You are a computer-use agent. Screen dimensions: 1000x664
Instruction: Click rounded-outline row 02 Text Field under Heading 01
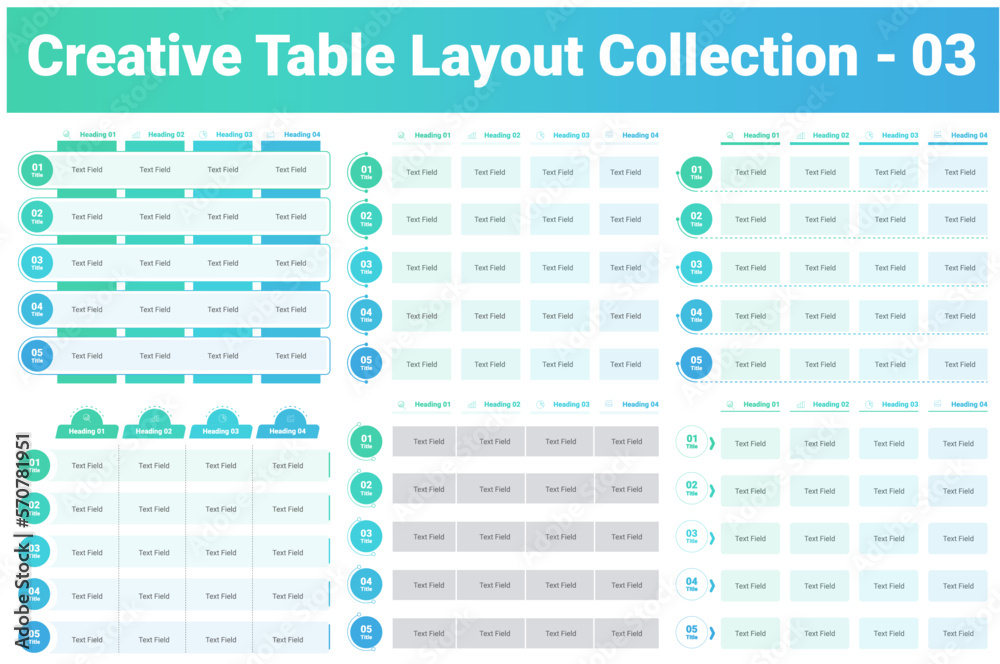87,217
